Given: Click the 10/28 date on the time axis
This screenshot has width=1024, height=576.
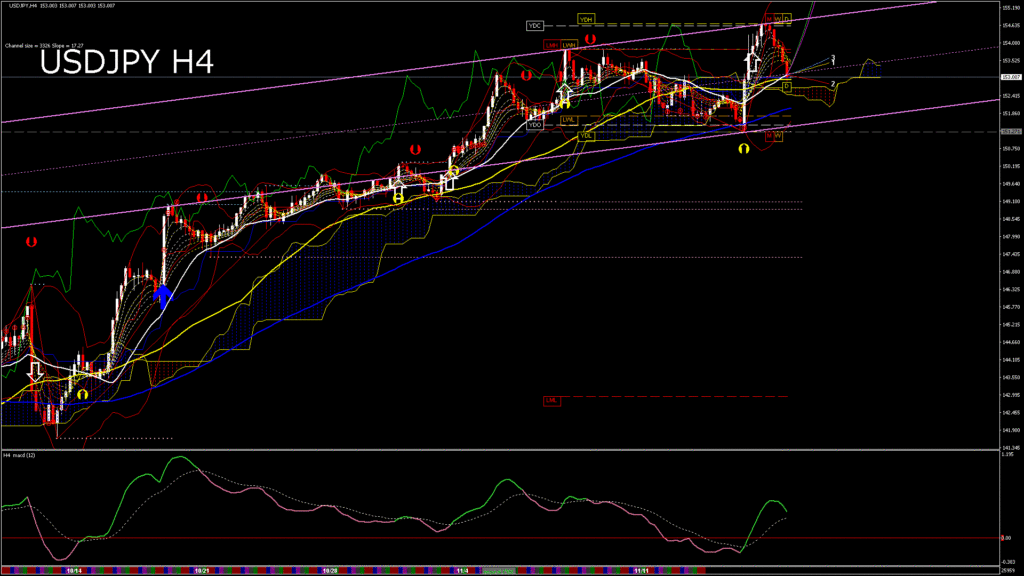Looking at the screenshot, I should tap(330, 571).
